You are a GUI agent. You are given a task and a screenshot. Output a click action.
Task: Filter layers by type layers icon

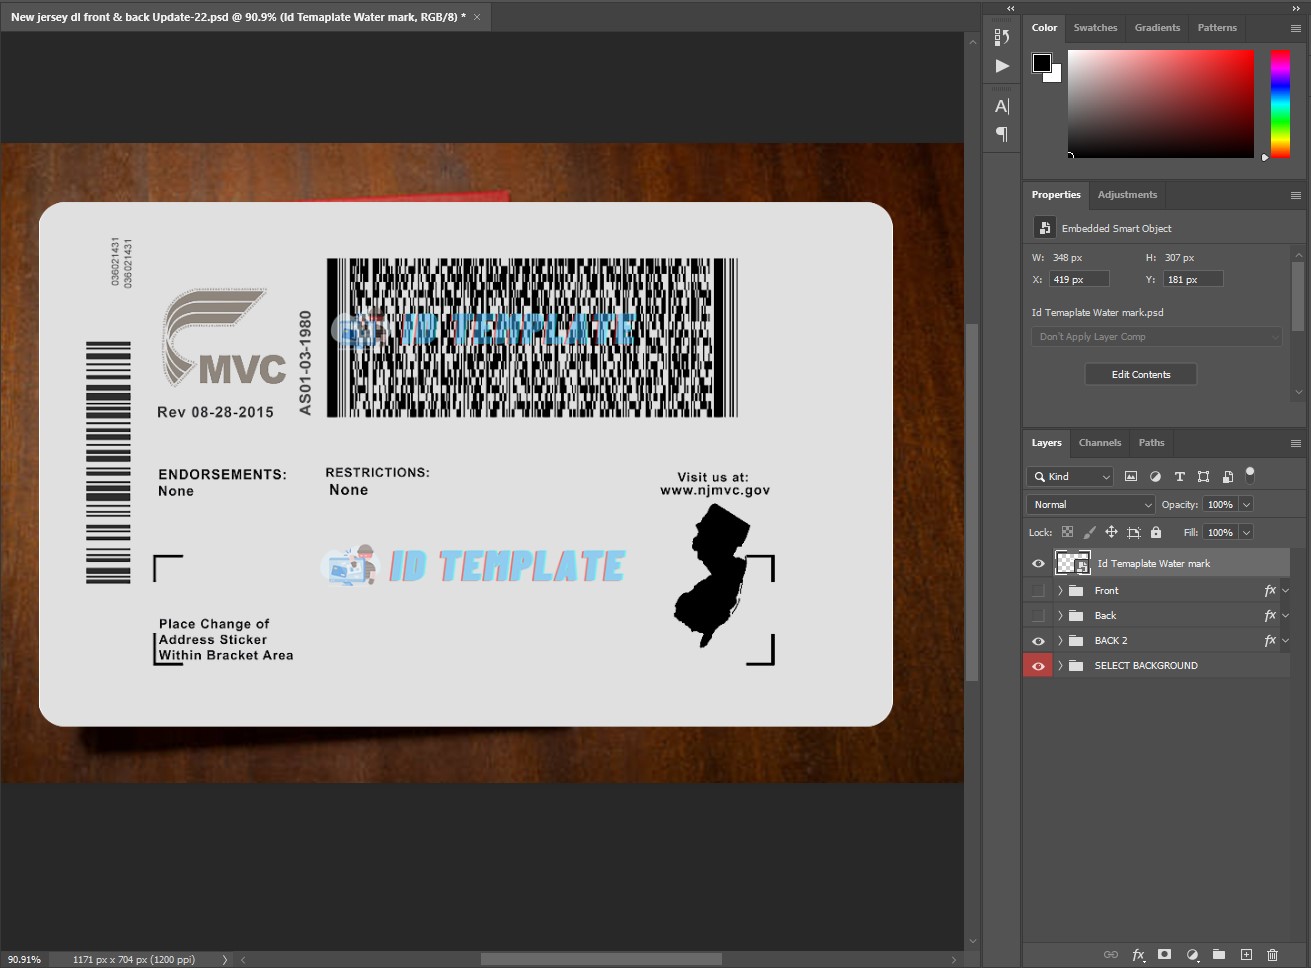coord(1179,477)
